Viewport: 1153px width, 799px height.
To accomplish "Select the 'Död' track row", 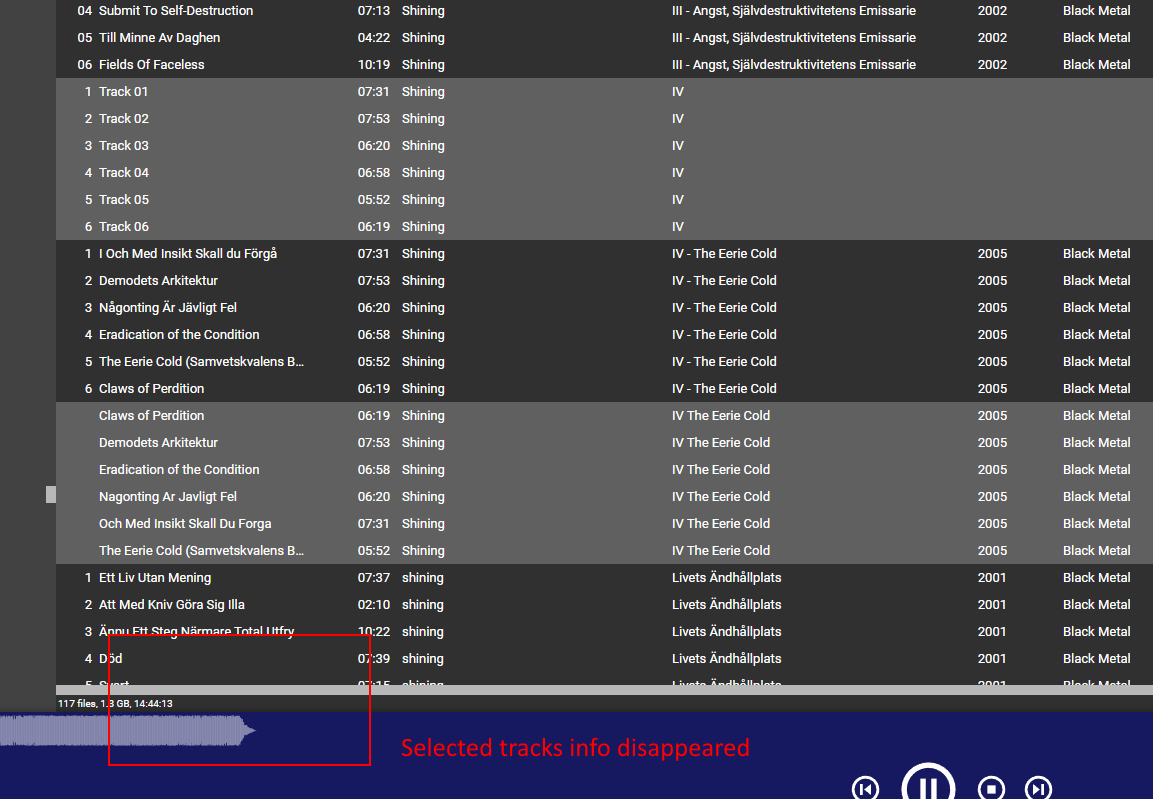I will pyautogui.click(x=604, y=659).
